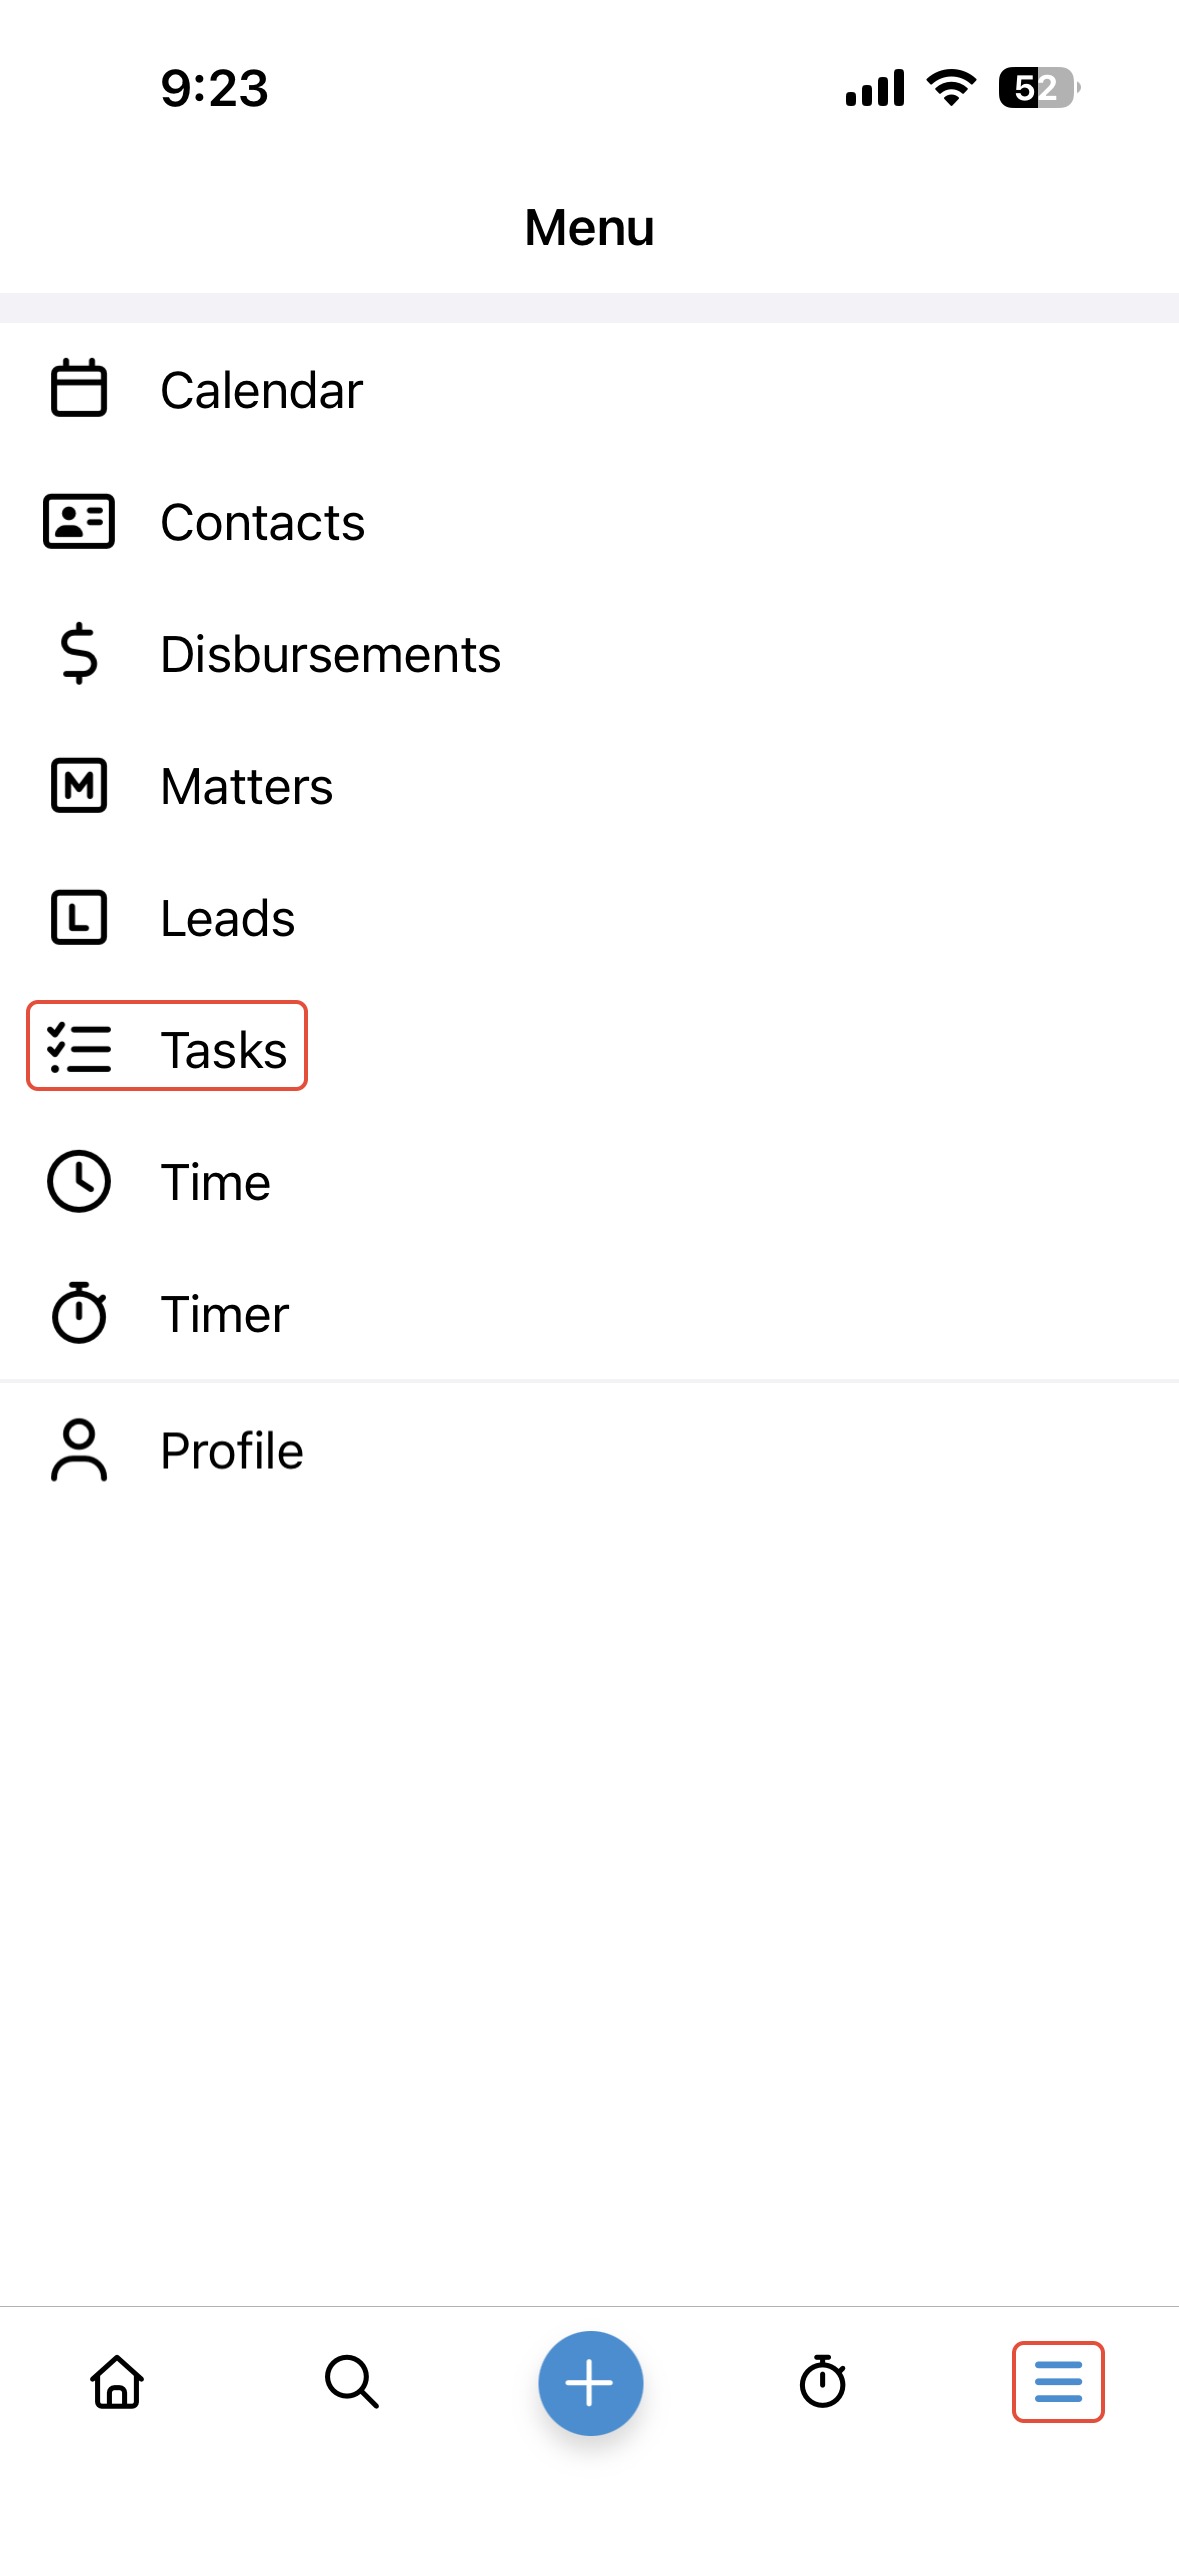Open the Calendar menu item
Image resolution: width=1179 pixels, height=2556 pixels.
pos(261,390)
